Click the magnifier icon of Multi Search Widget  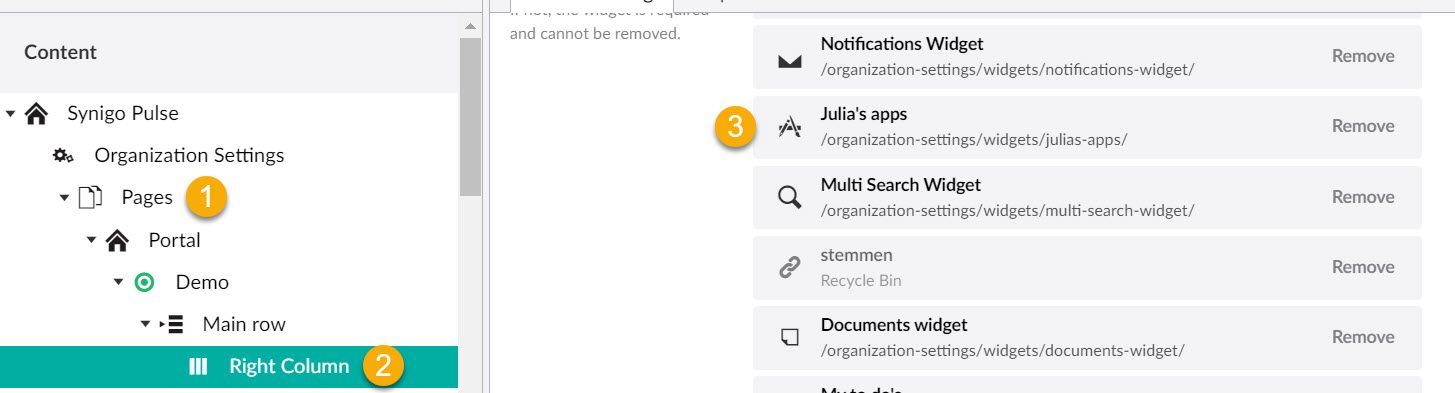click(x=790, y=197)
